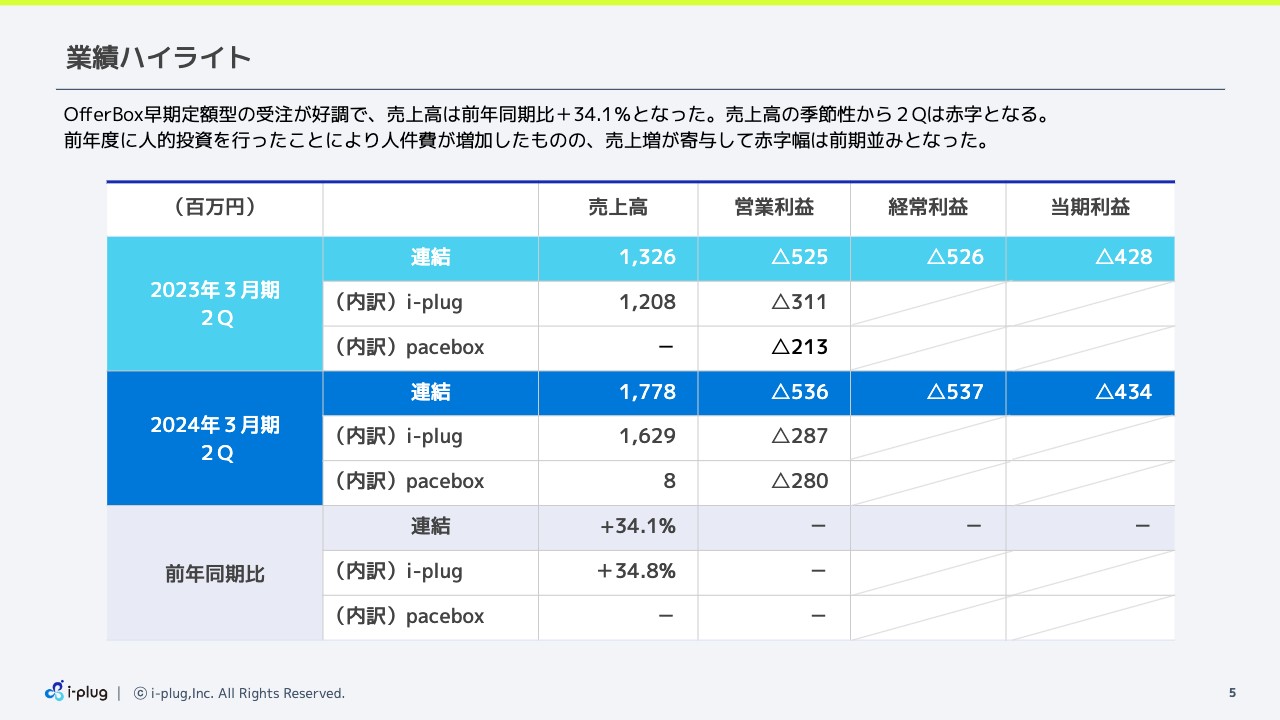Click the 連結 cell for 2024年３月期
The image size is (1280, 720).
coord(430,392)
